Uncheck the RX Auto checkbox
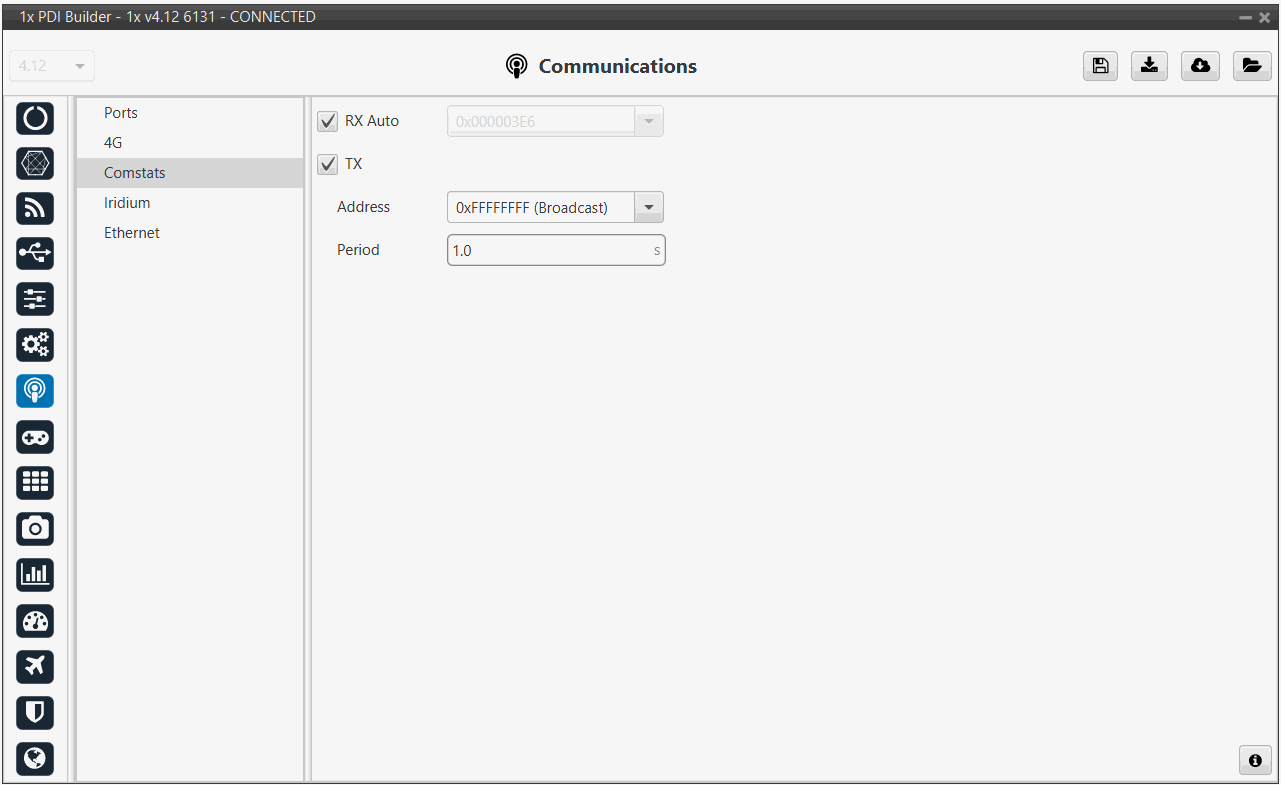Screen dimensions: 1281x785 (327, 122)
